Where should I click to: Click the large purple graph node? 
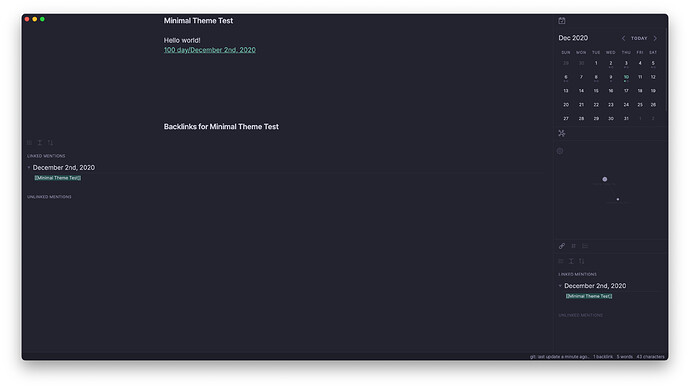605,179
